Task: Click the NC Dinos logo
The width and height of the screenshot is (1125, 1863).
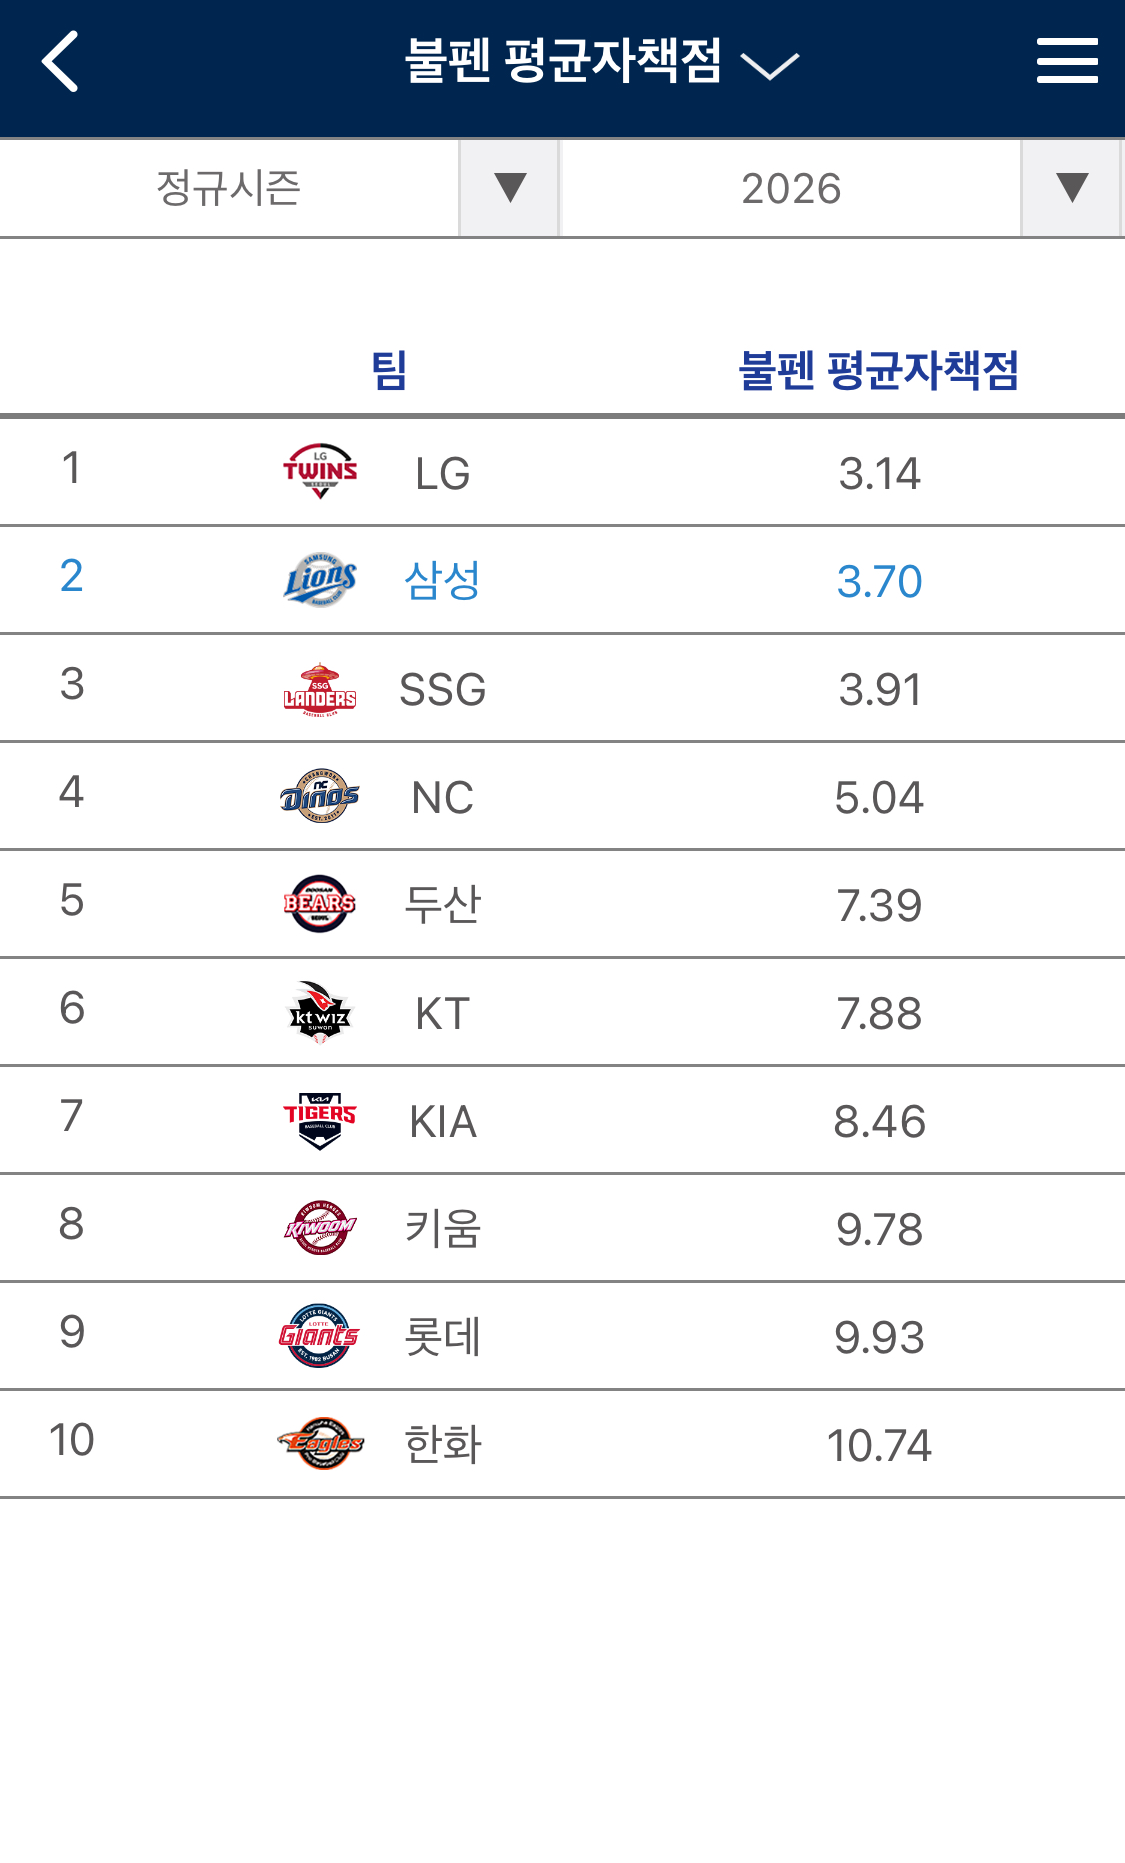Action: coord(320,796)
